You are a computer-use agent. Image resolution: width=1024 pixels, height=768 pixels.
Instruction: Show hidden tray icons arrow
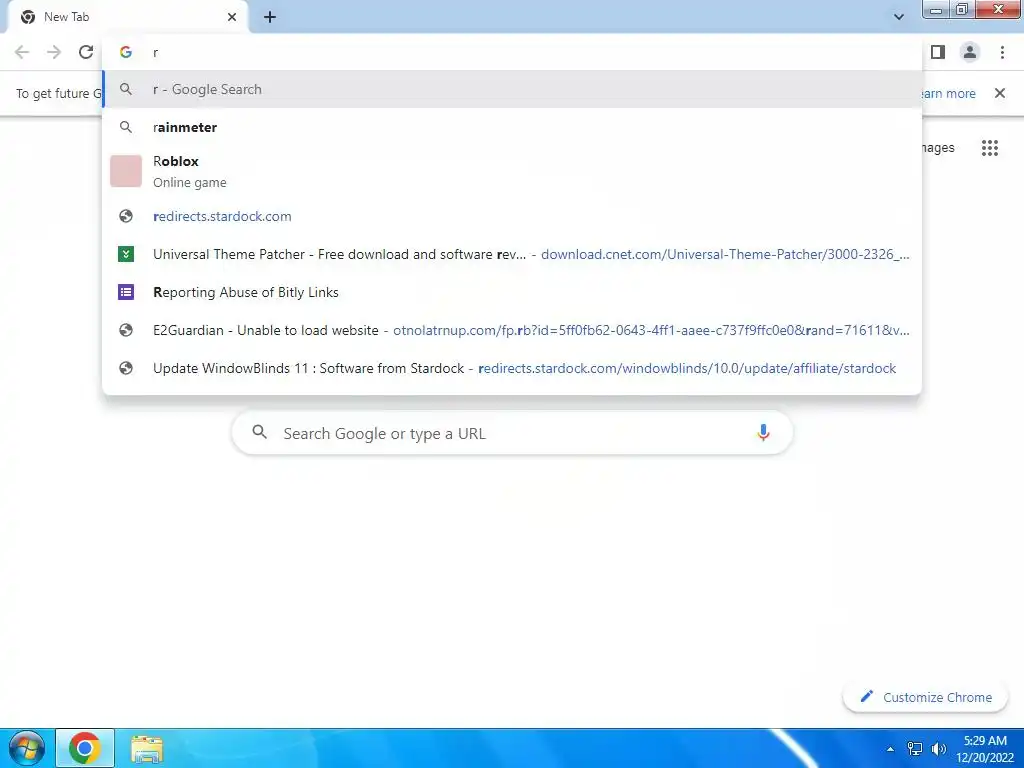(x=889, y=749)
